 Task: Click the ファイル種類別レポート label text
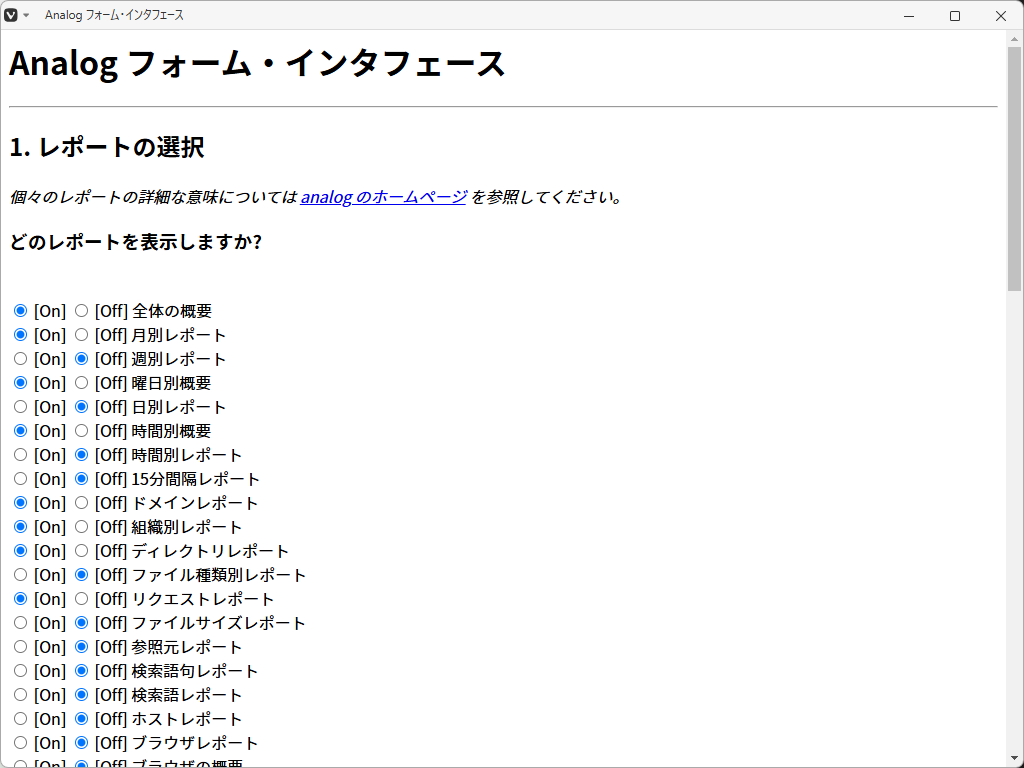pyautogui.click(x=219, y=575)
